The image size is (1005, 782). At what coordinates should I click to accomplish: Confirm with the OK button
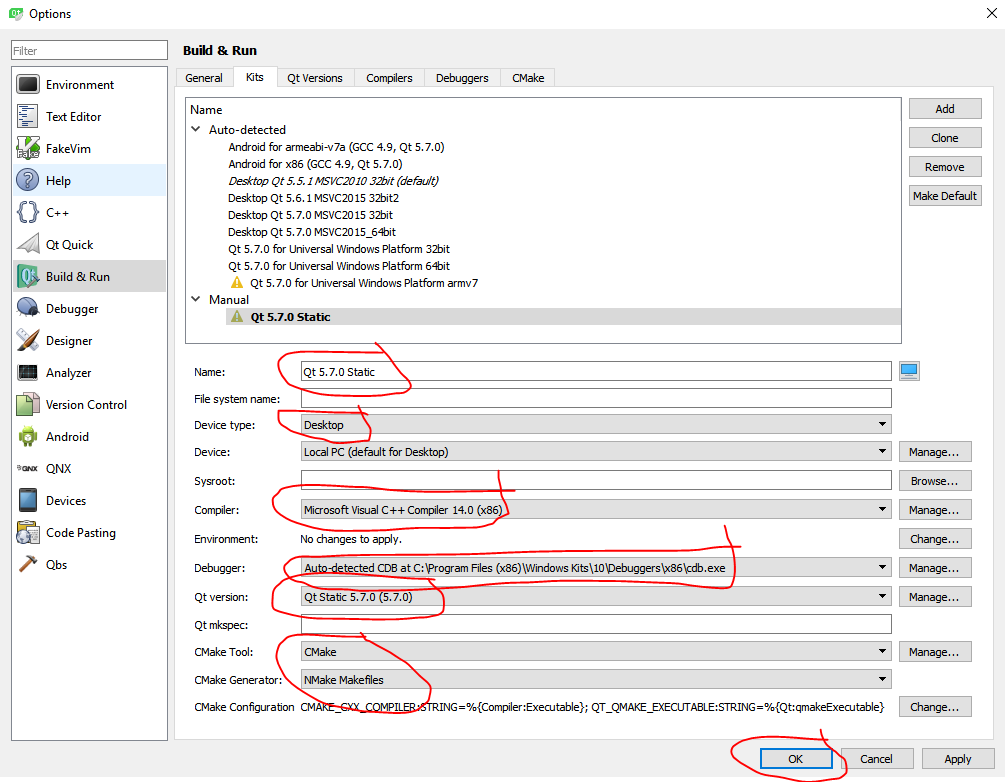tap(795, 759)
